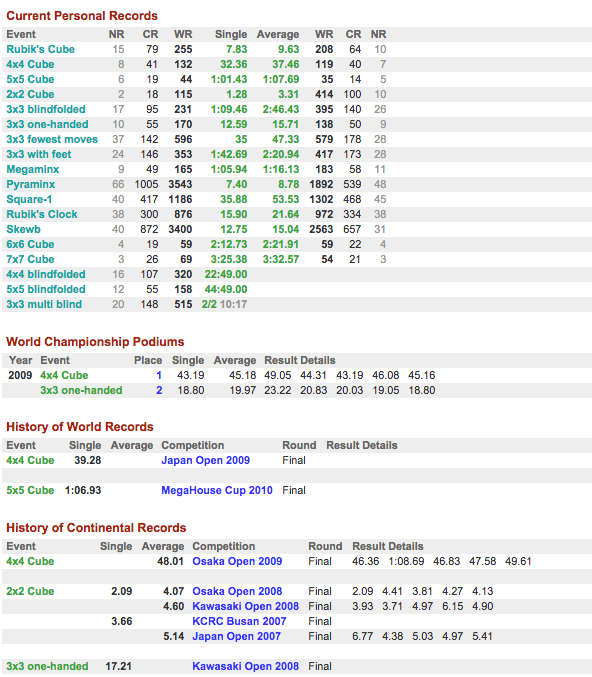Screen dimensions: 592x677
Task: Click the podium place 1 link
Action: tap(159, 375)
